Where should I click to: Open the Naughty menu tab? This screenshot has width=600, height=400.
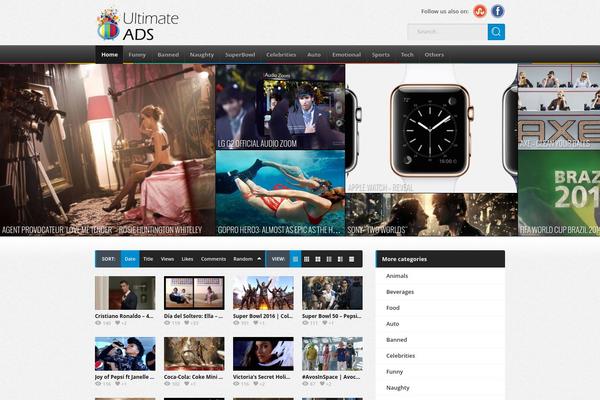(x=202, y=55)
